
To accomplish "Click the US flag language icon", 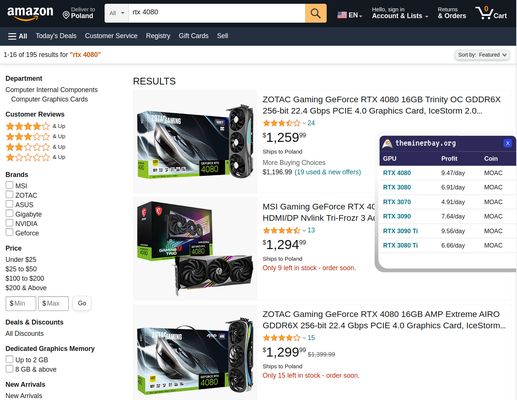I will [342, 15].
